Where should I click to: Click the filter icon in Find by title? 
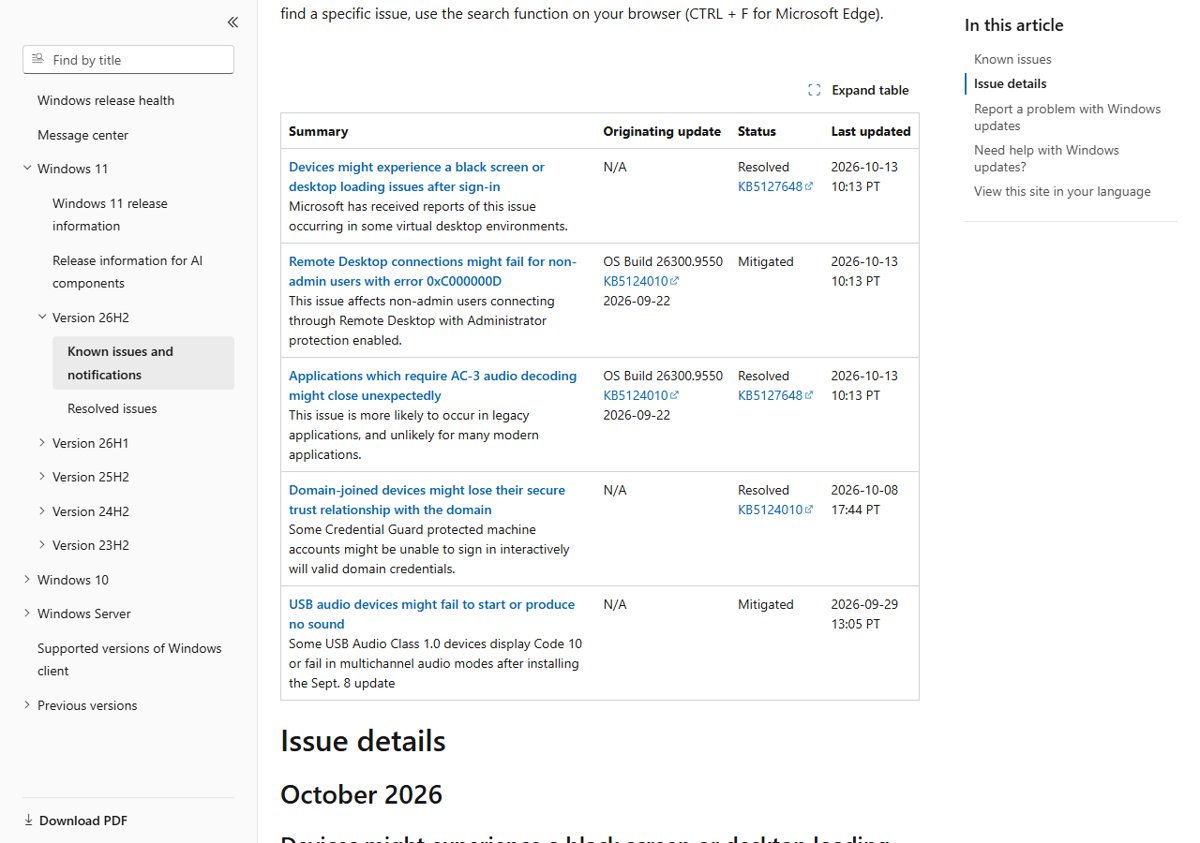click(38, 60)
